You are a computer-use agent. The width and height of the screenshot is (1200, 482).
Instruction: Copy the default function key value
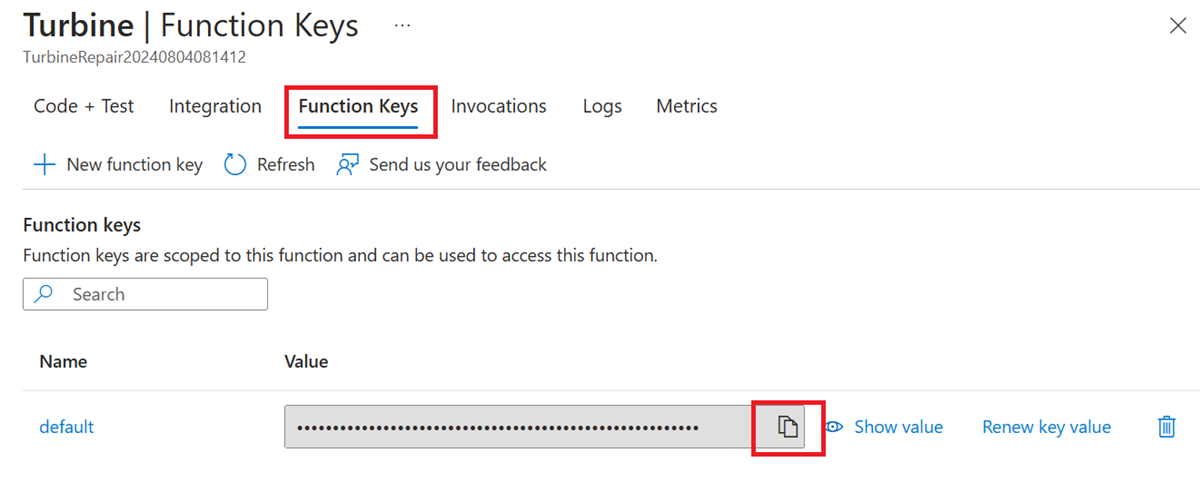[788, 427]
